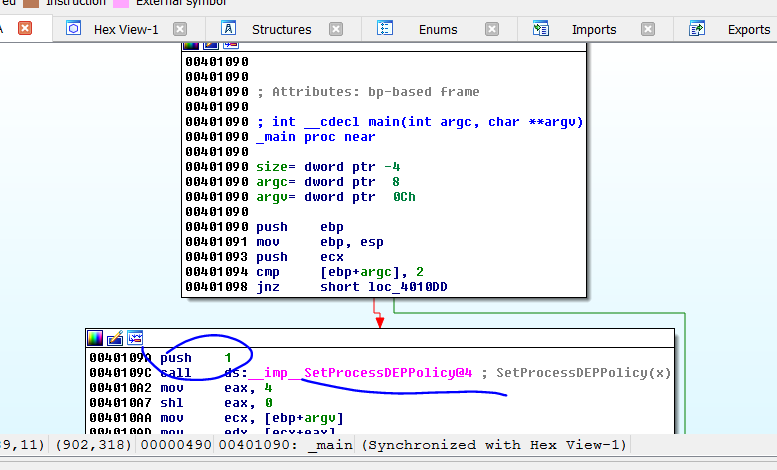Click the Imports tab icon
777x470 pixels.
click(541, 29)
